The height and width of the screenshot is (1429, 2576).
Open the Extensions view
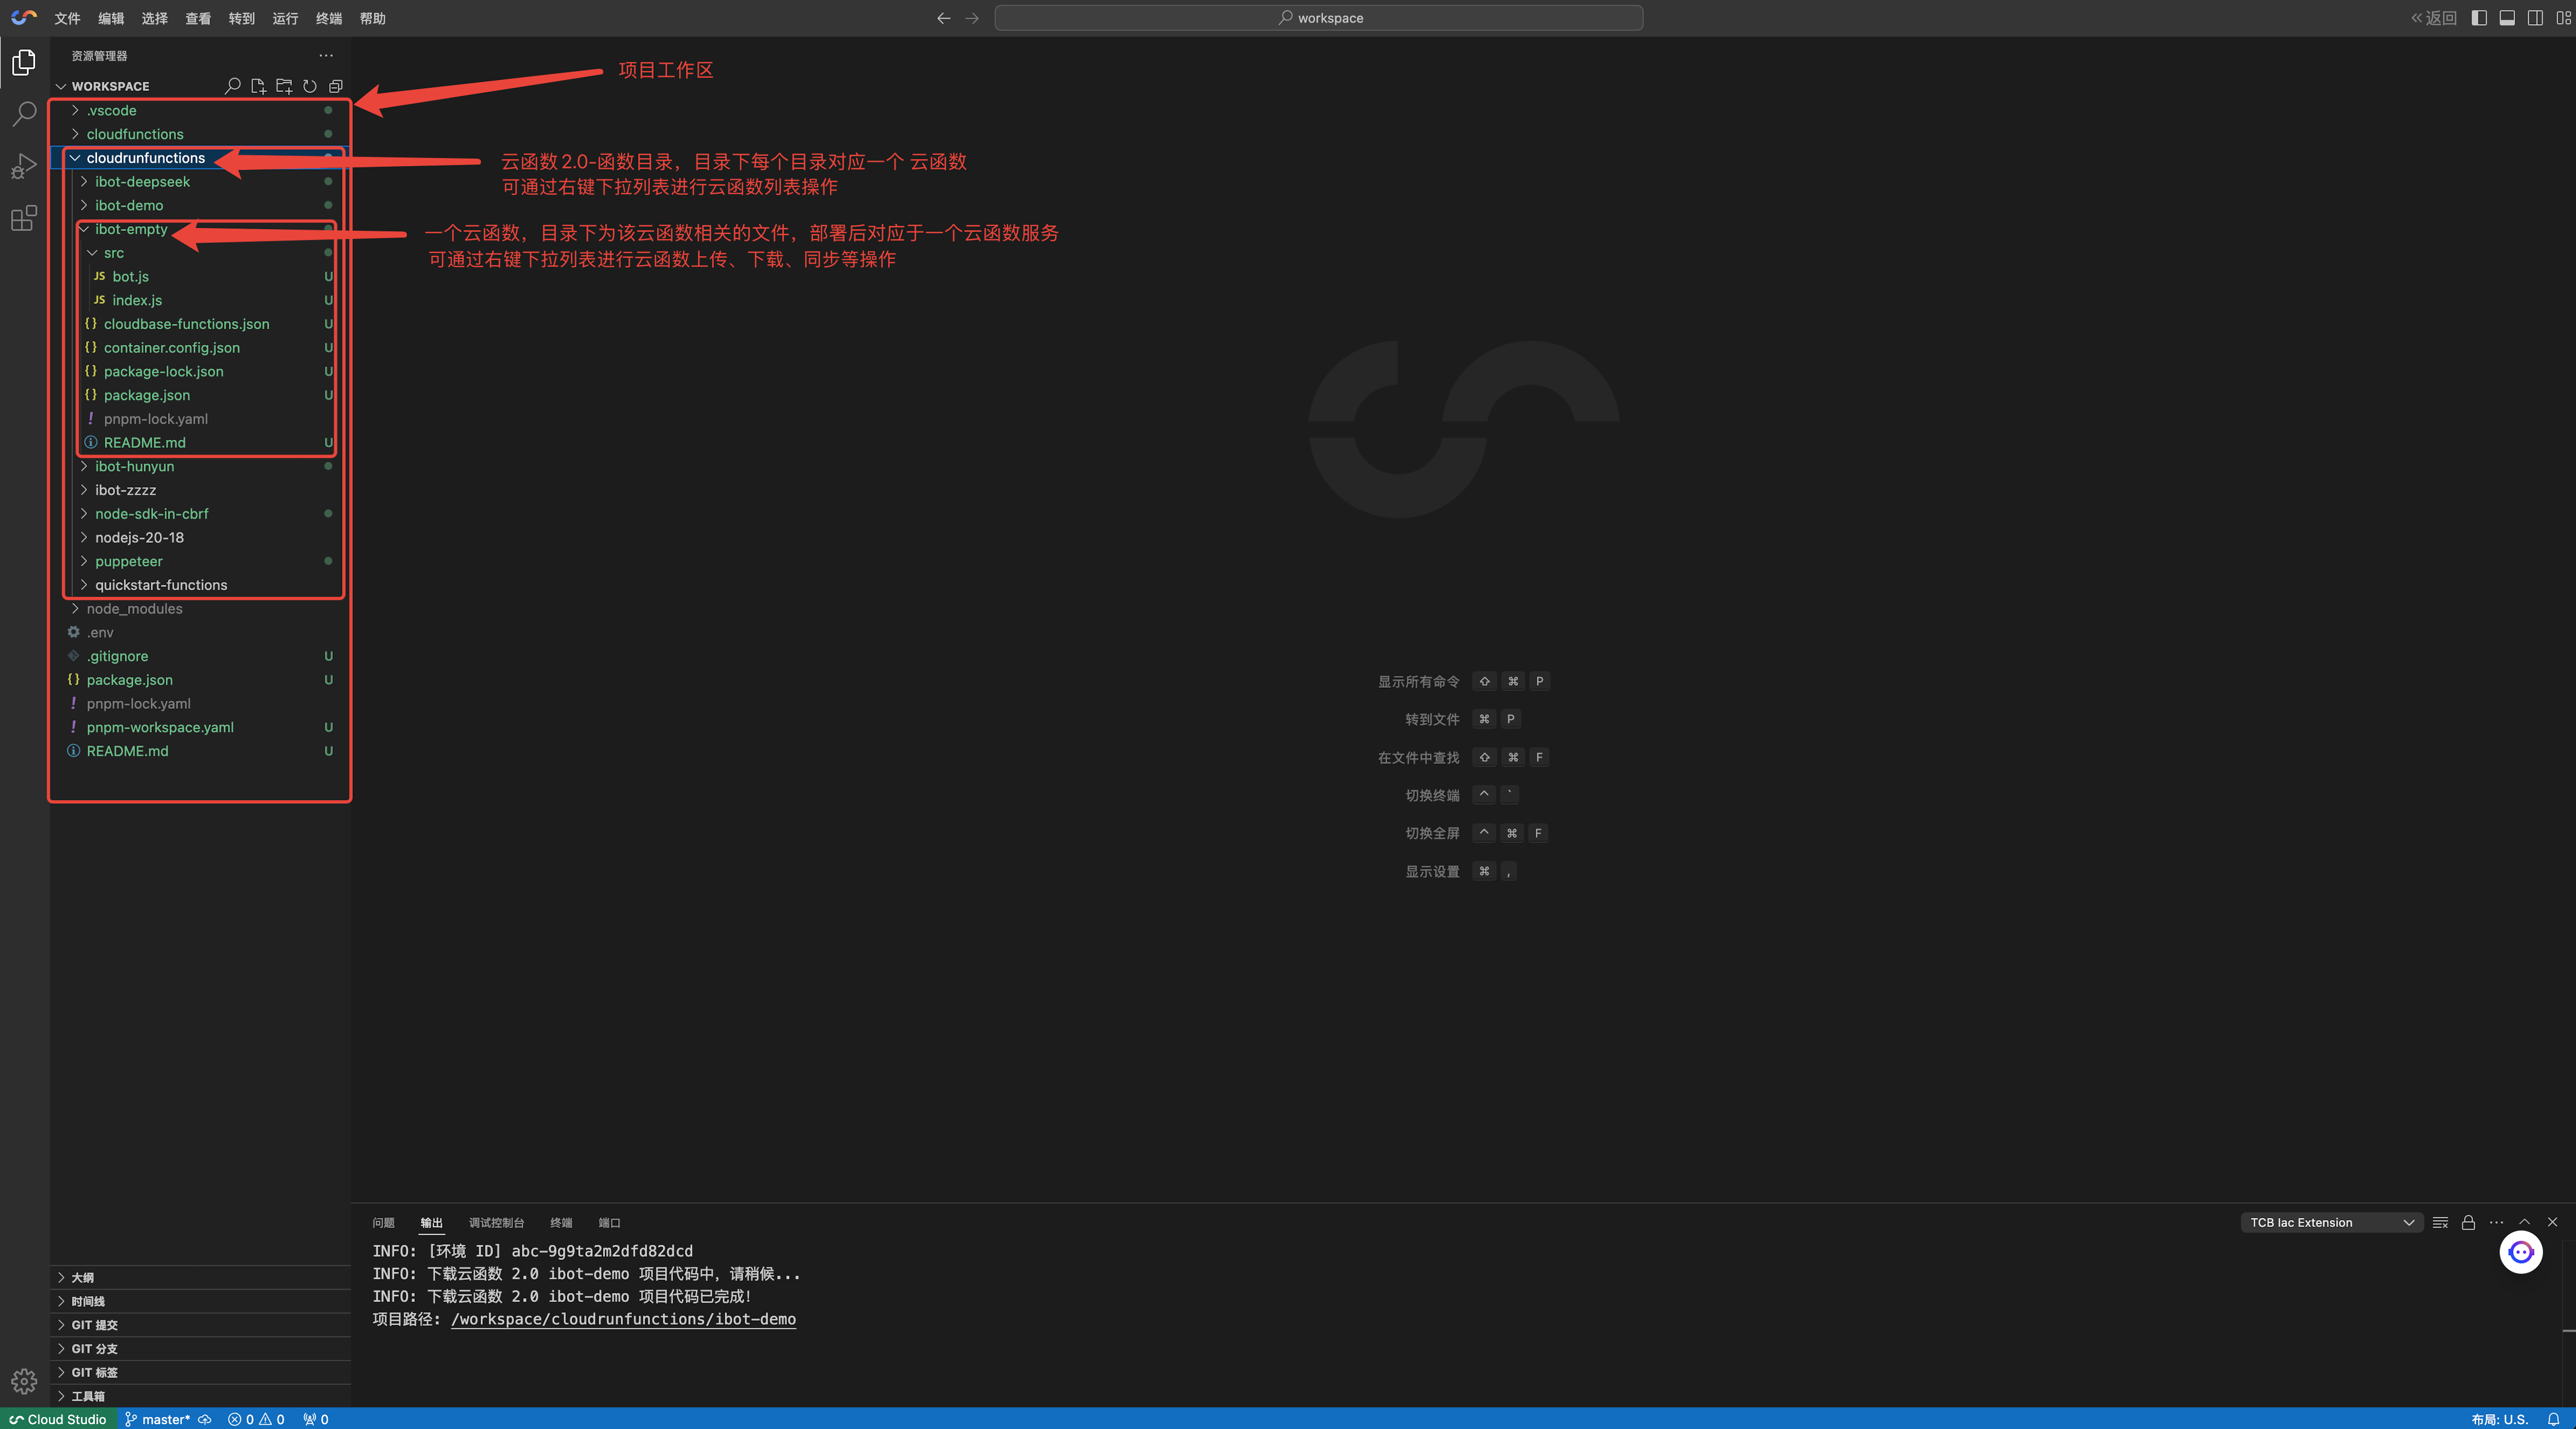[x=24, y=218]
